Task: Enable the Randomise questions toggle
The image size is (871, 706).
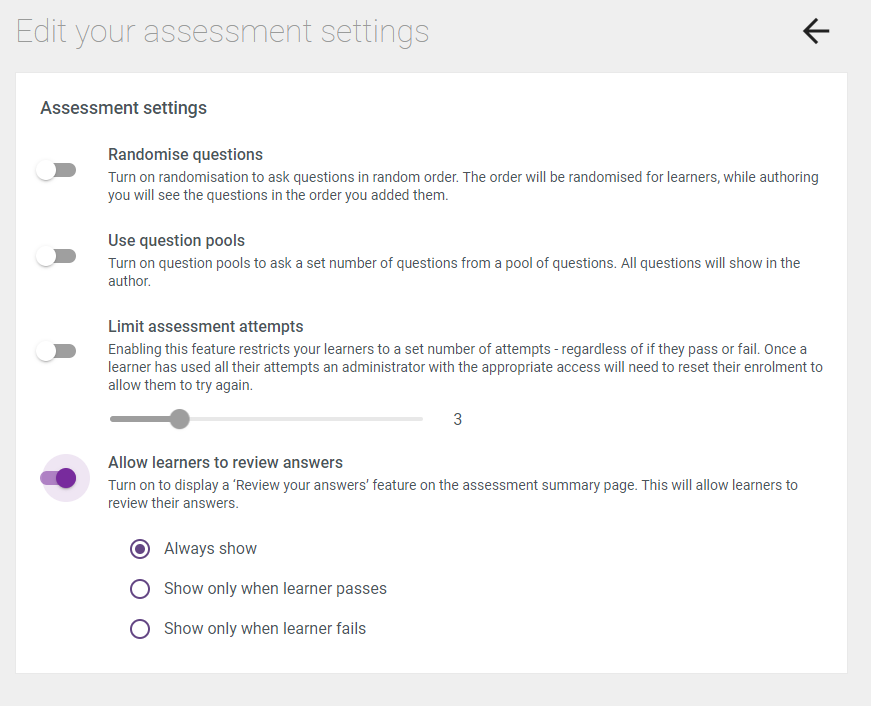Action: coord(56,170)
